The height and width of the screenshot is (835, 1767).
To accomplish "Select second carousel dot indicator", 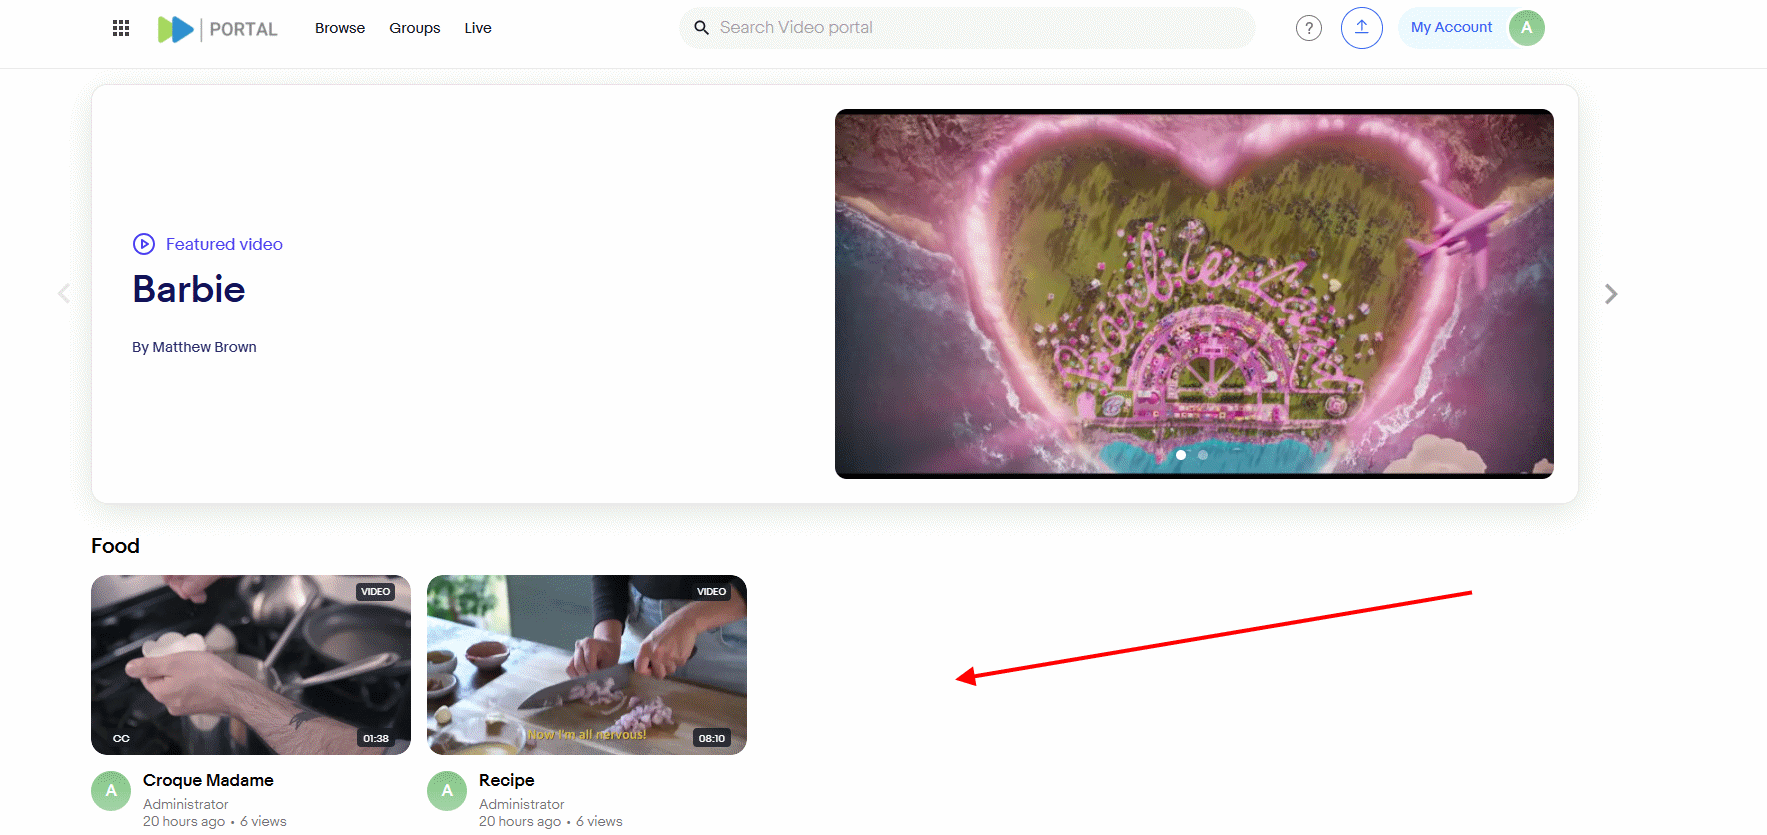I will 1203,455.
